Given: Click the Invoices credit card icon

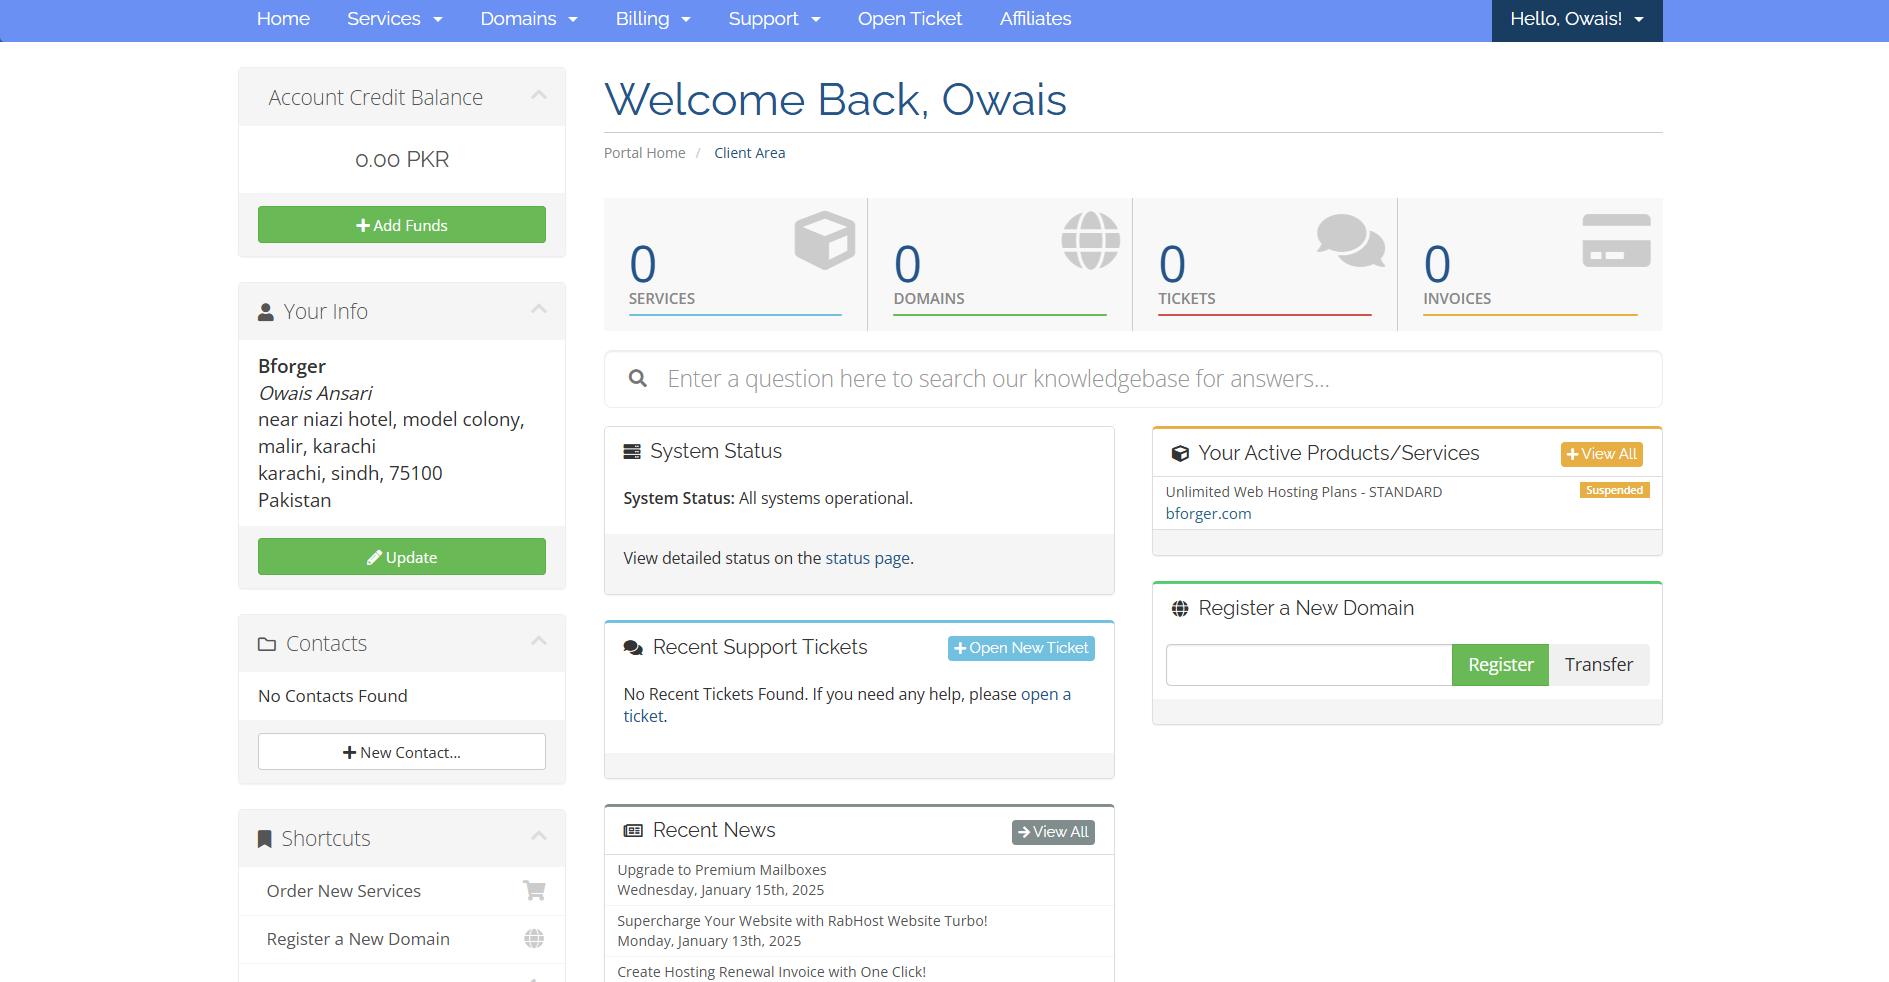Looking at the screenshot, I should (x=1616, y=240).
